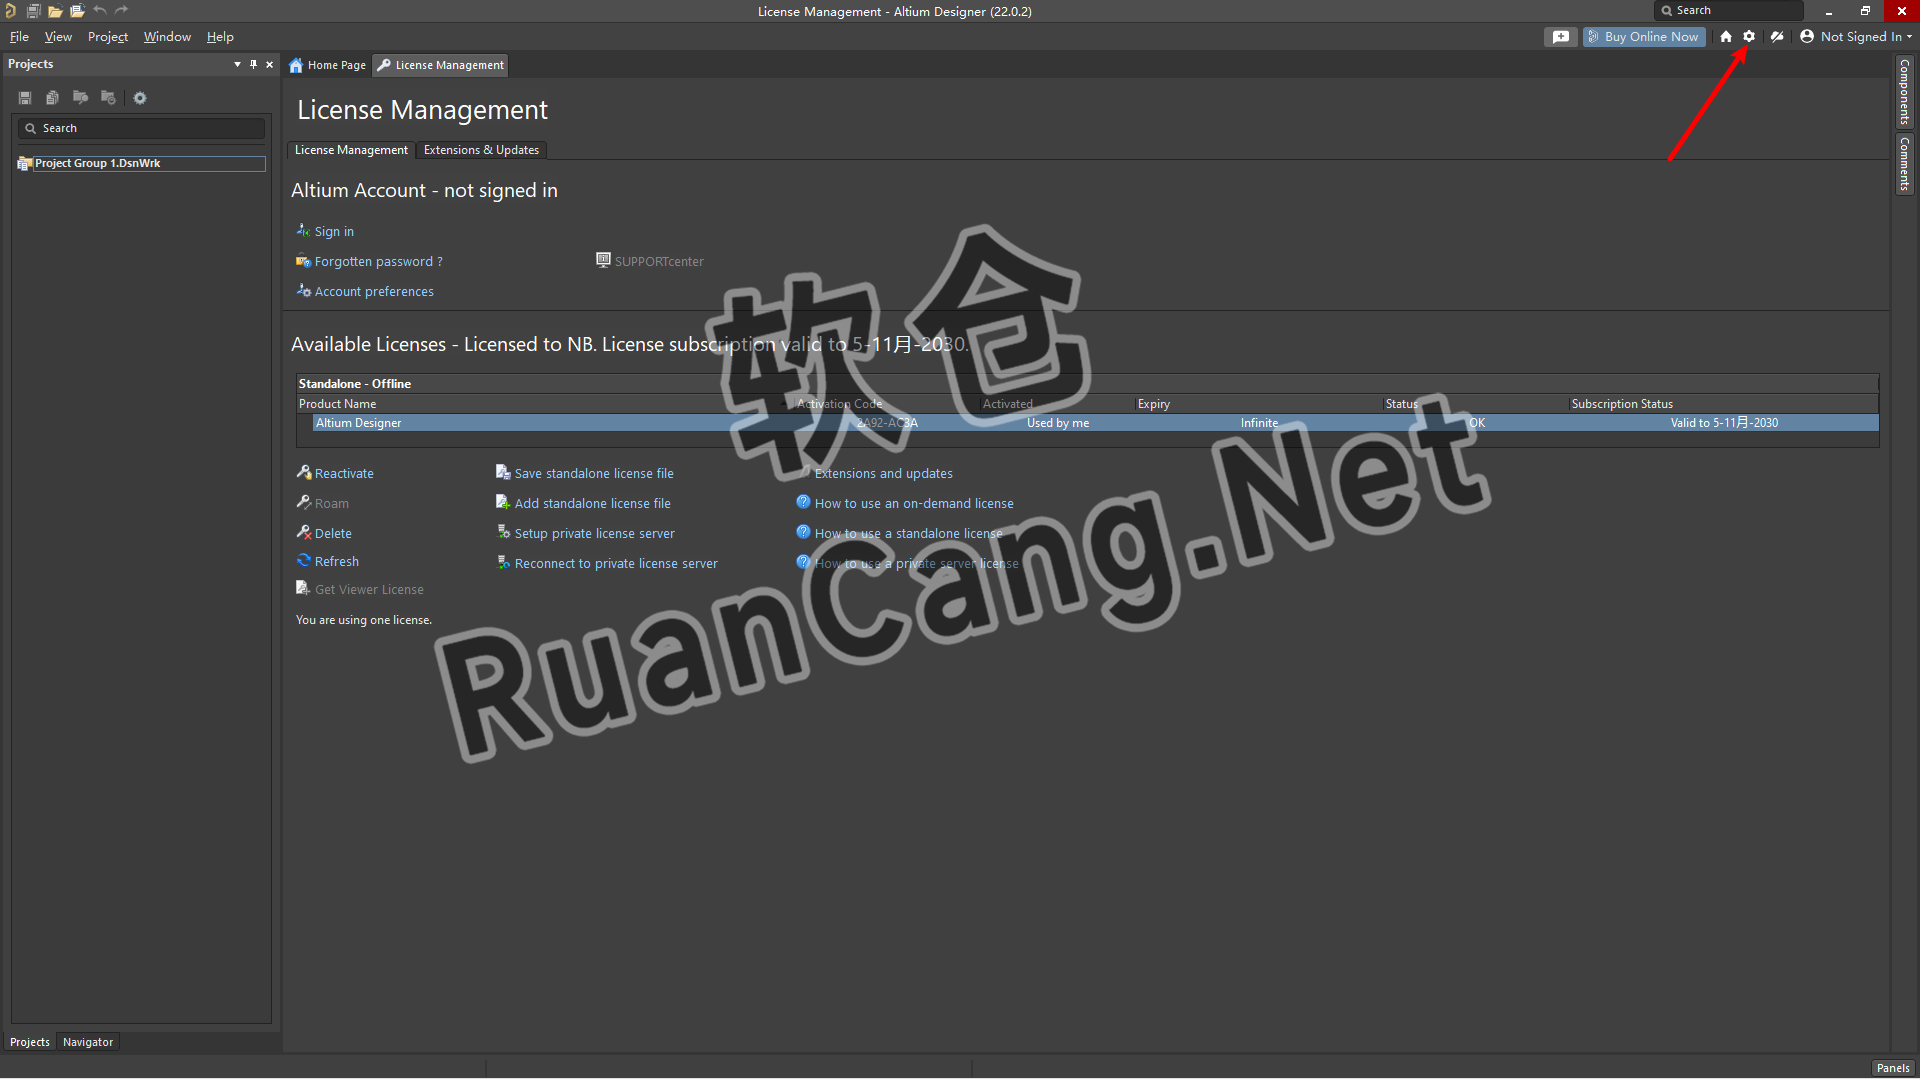This screenshot has height=1079, width=1920.
Task: Click the notifications disabled icon
Action: 1777,36
